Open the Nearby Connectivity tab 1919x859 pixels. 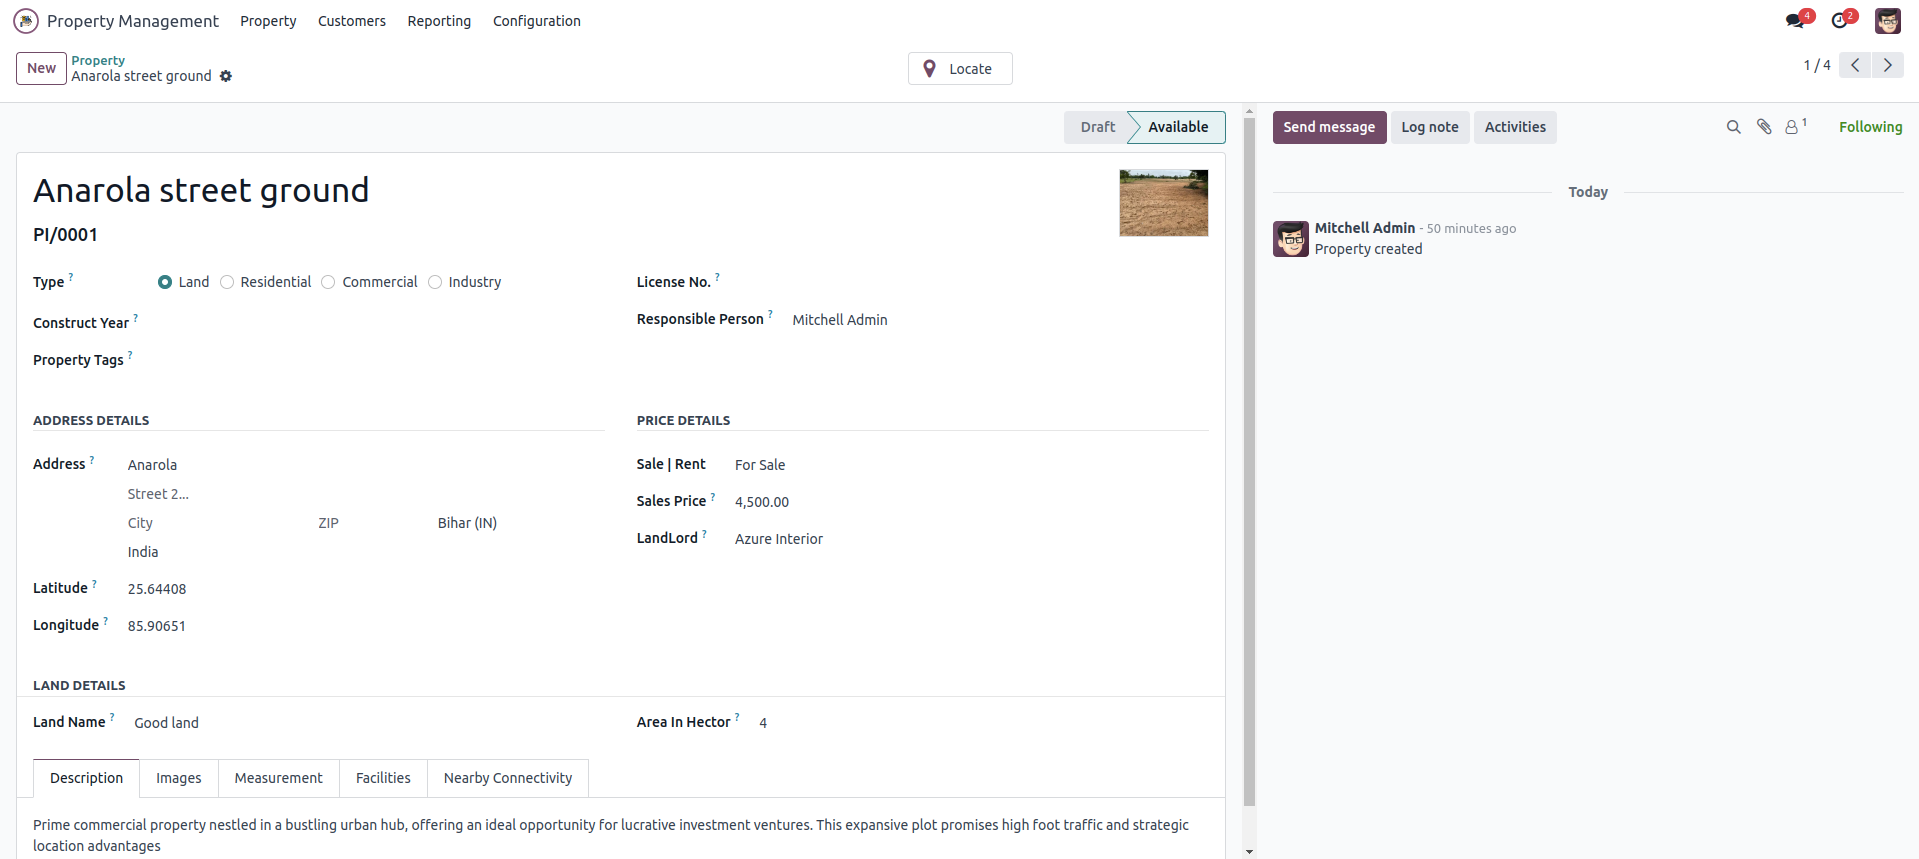coord(508,778)
